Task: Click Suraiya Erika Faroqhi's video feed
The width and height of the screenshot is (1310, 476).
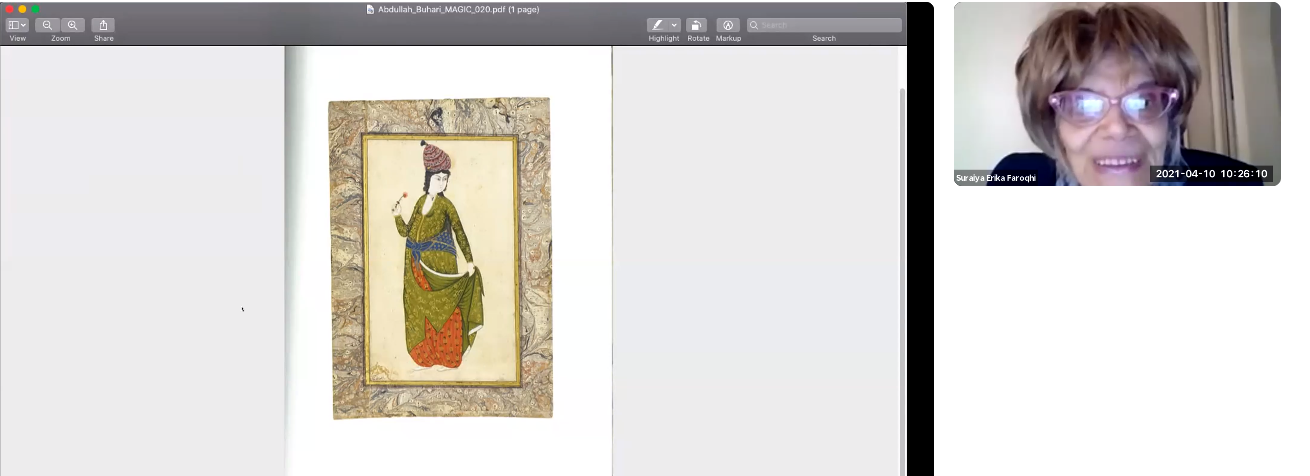Action: pyautogui.click(x=1117, y=94)
